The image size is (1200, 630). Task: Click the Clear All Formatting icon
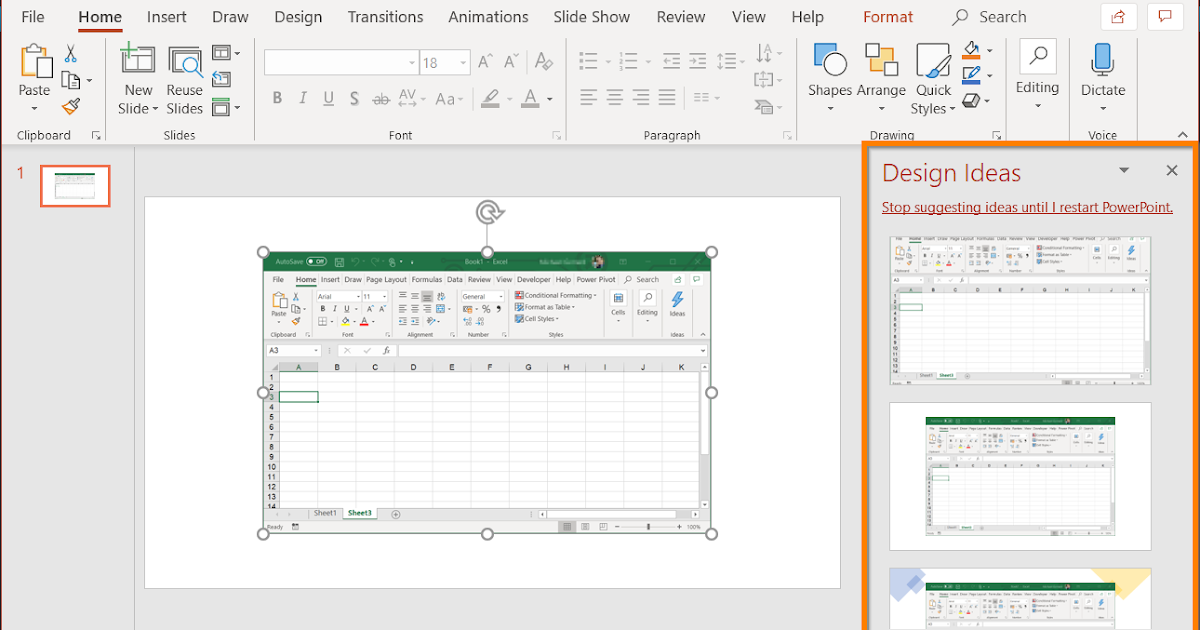pos(544,61)
